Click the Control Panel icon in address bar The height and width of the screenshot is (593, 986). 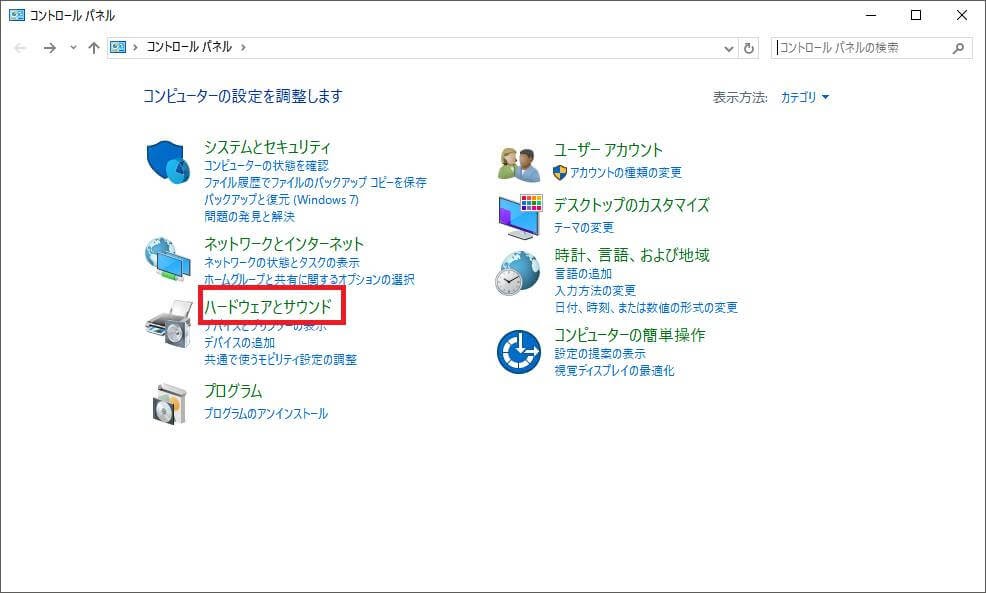[x=118, y=47]
